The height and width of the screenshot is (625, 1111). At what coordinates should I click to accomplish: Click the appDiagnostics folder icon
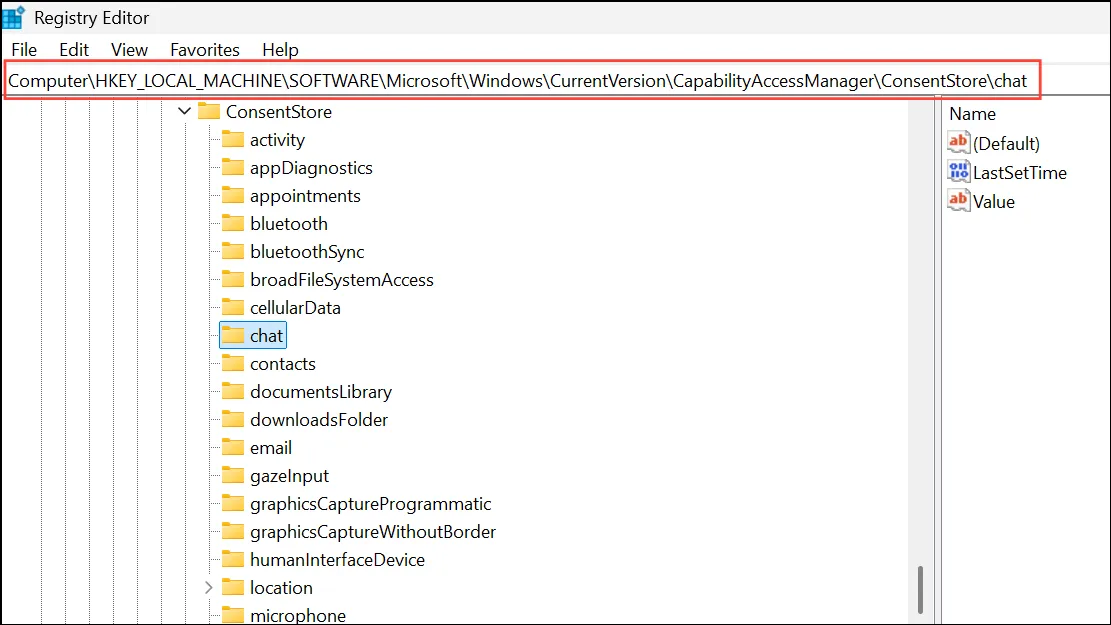click(x=232, y=167)
